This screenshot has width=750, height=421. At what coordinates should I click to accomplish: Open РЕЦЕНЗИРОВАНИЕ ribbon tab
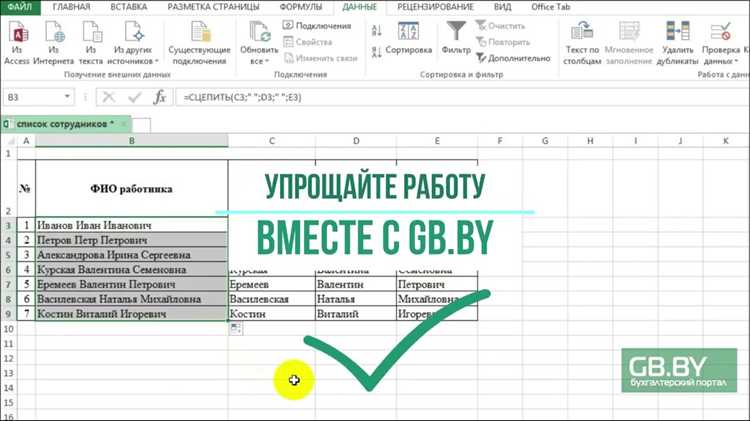point(435,7)
